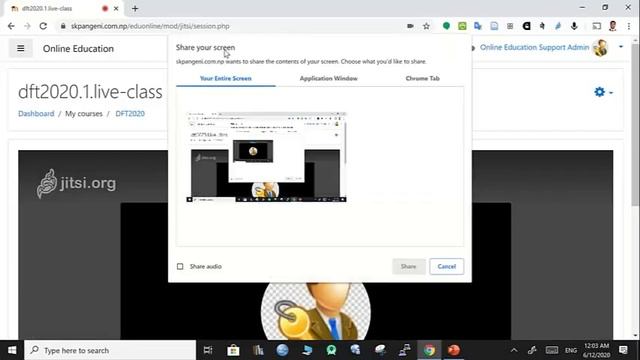Click the green circle extension icon
This screenshot has width=640, height=360.
tap(446, 26)
